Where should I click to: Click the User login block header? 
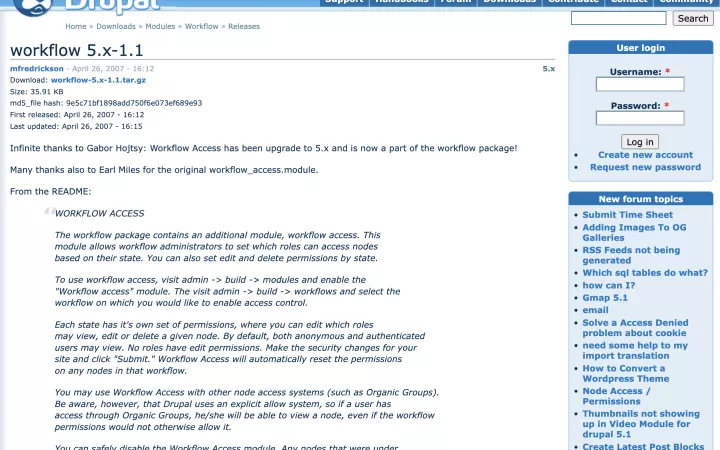point(641,48)
